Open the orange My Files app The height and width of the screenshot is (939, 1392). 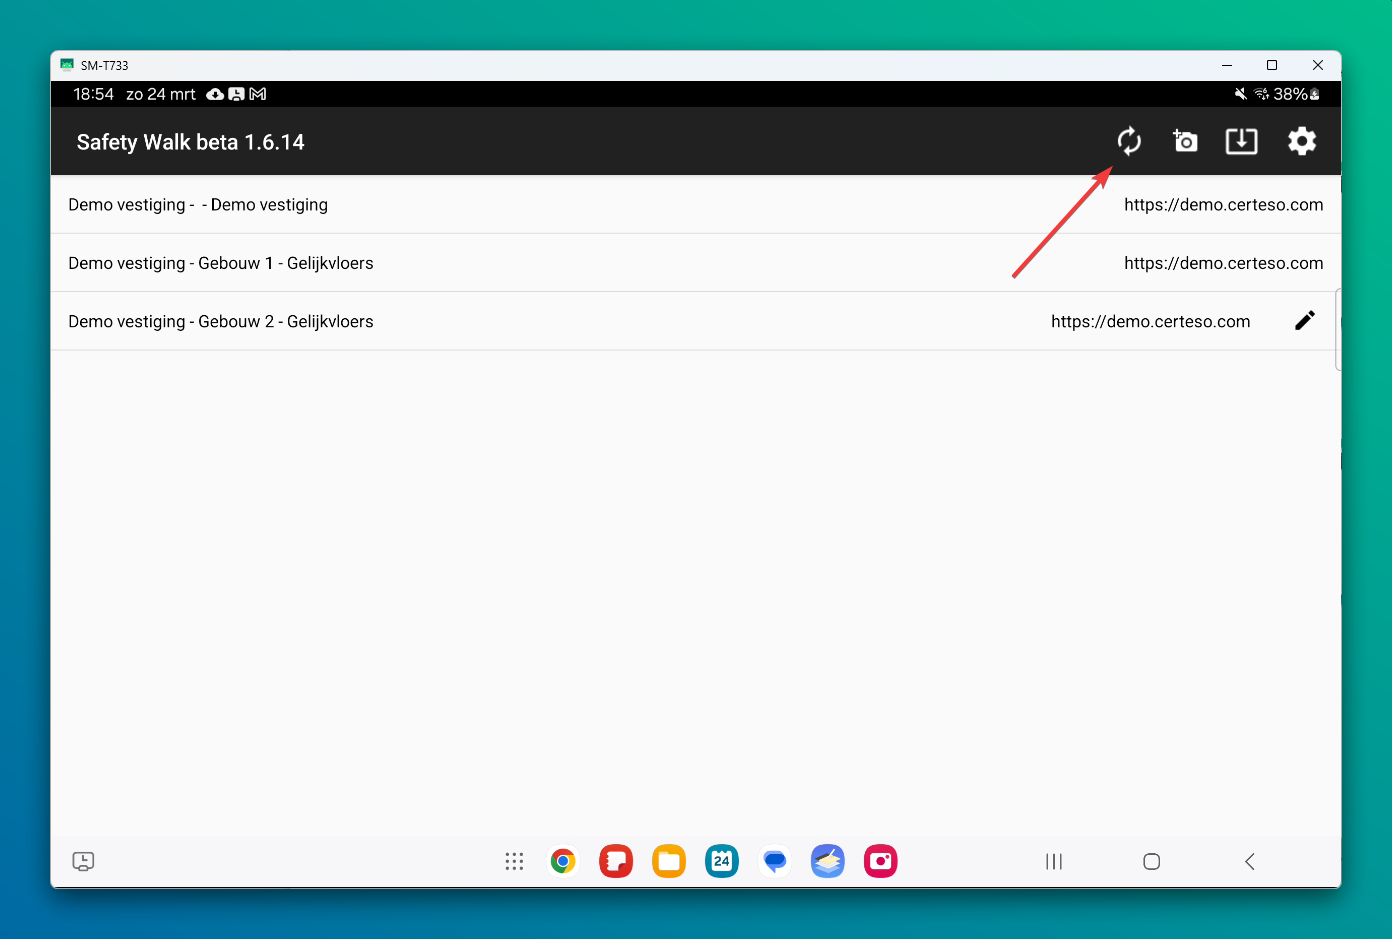point(669,861)
